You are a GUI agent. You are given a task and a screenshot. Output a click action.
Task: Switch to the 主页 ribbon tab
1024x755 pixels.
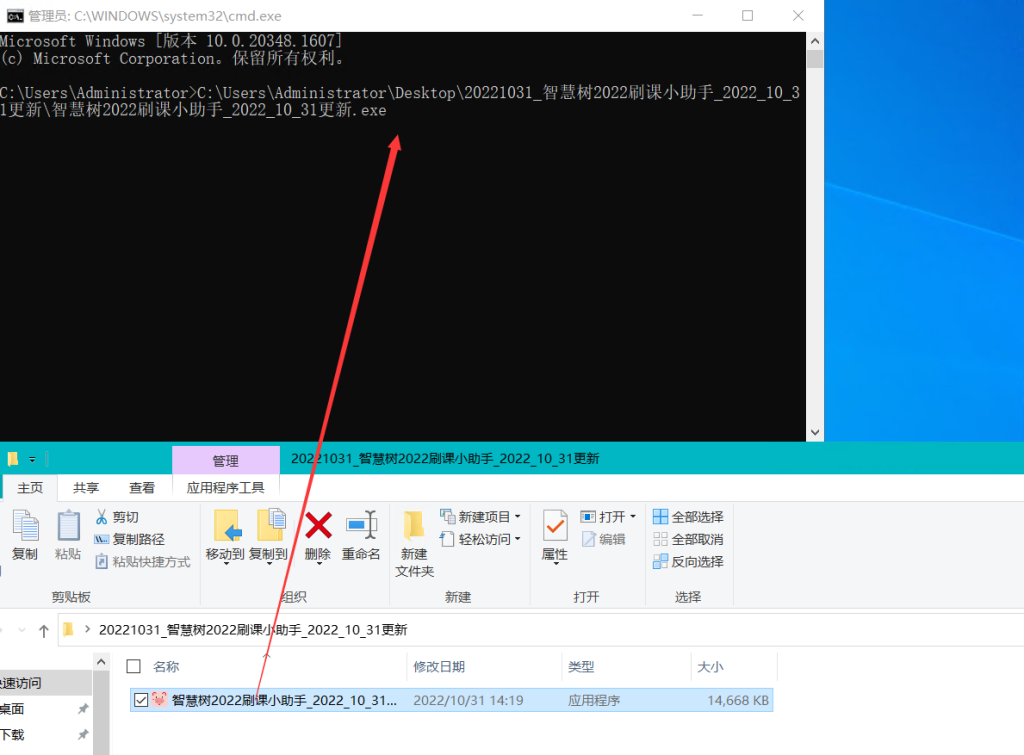click(x=30, y=488)
